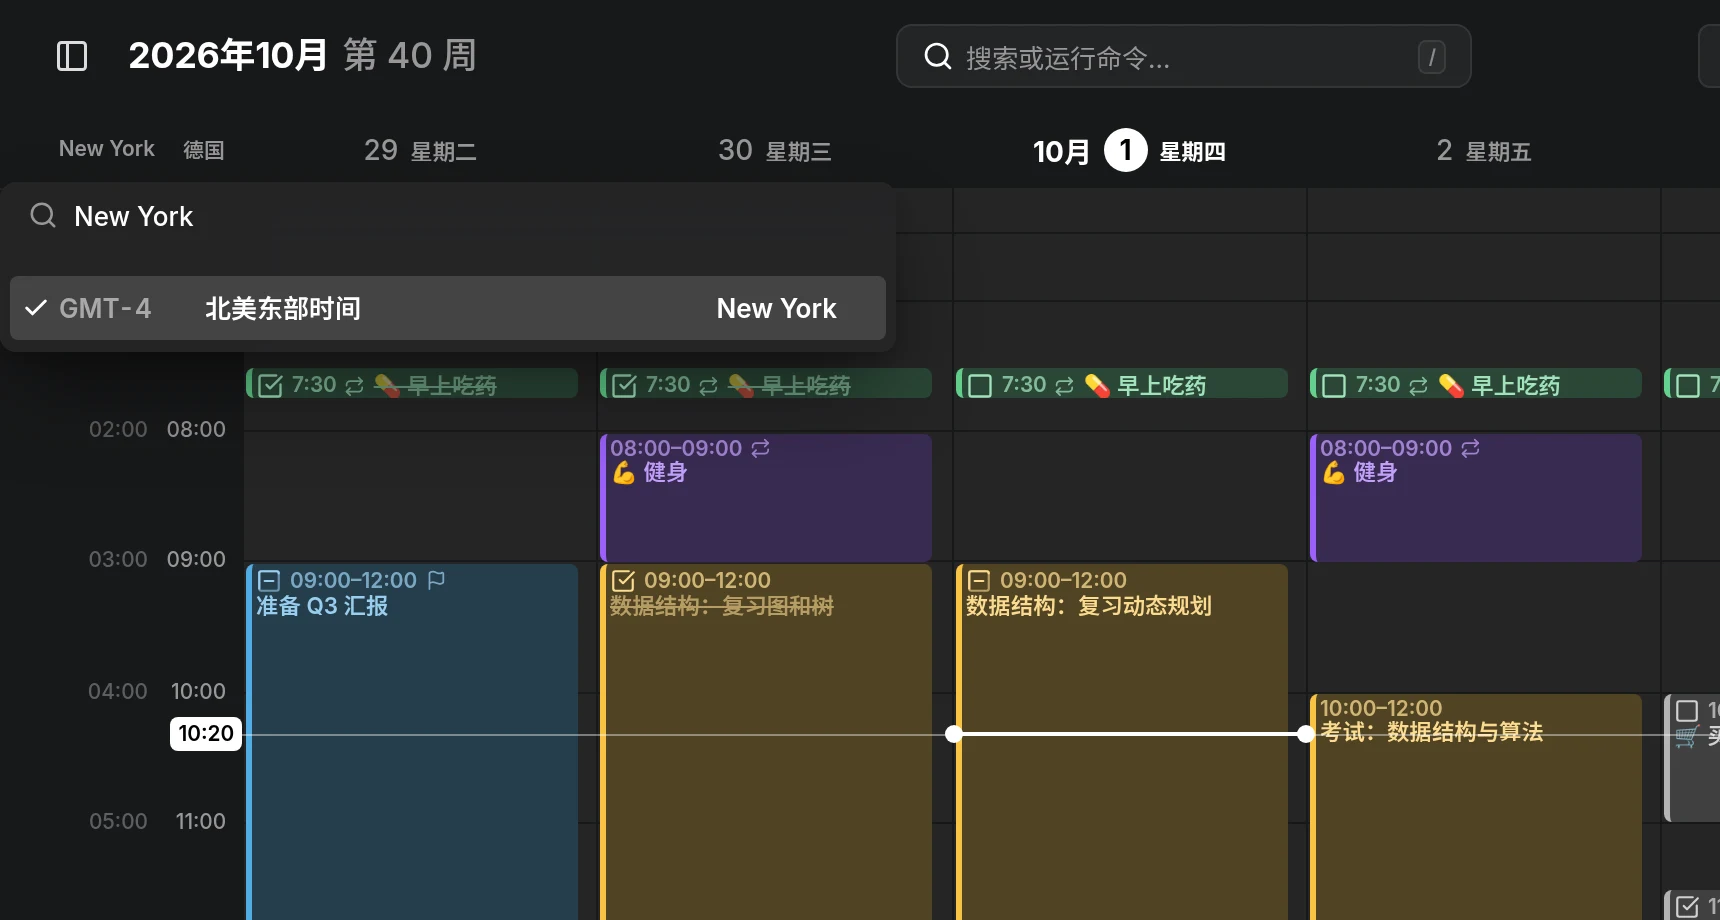Click the search magnifier in command bar
Screen dimensions: 1720x920
(937, 57)
